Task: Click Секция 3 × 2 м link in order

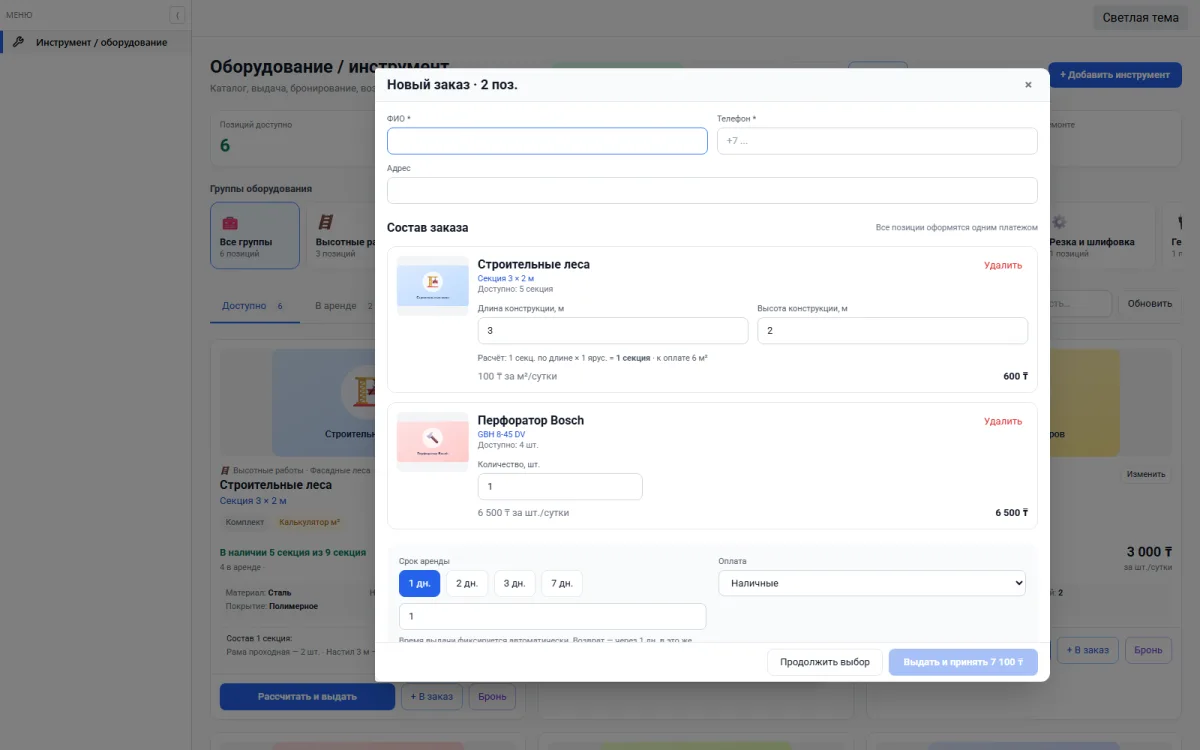Action: [506, 278]
